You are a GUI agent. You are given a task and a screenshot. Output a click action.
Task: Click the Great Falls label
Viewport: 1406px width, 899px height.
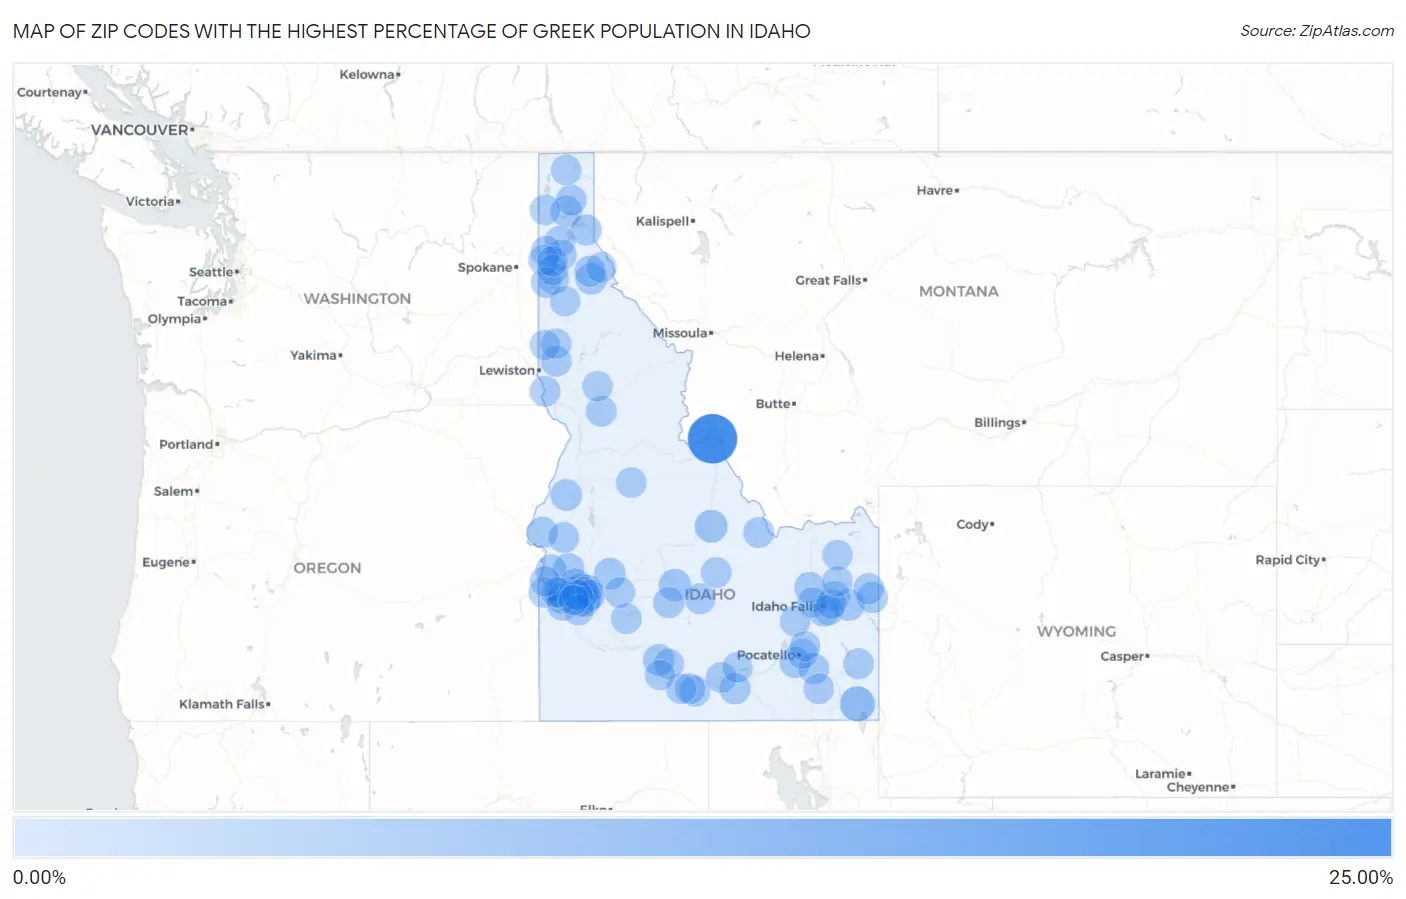(828, 280)
